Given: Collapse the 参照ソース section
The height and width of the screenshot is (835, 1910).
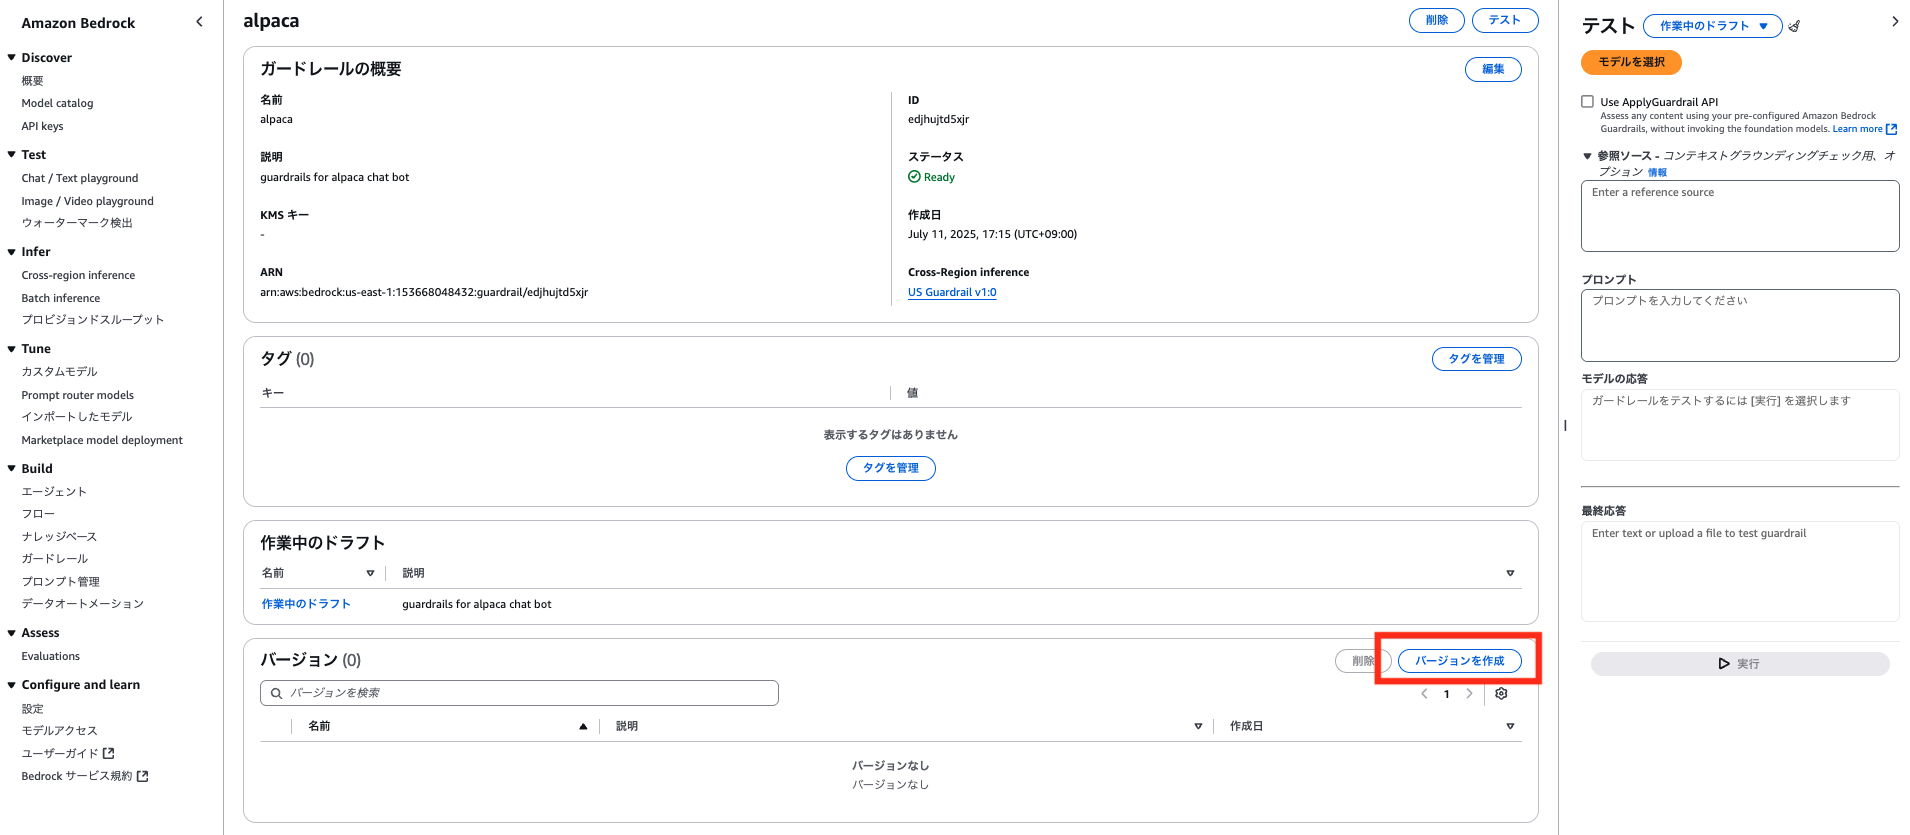Looking at the screenshot, I should [x=1587, y=156].
